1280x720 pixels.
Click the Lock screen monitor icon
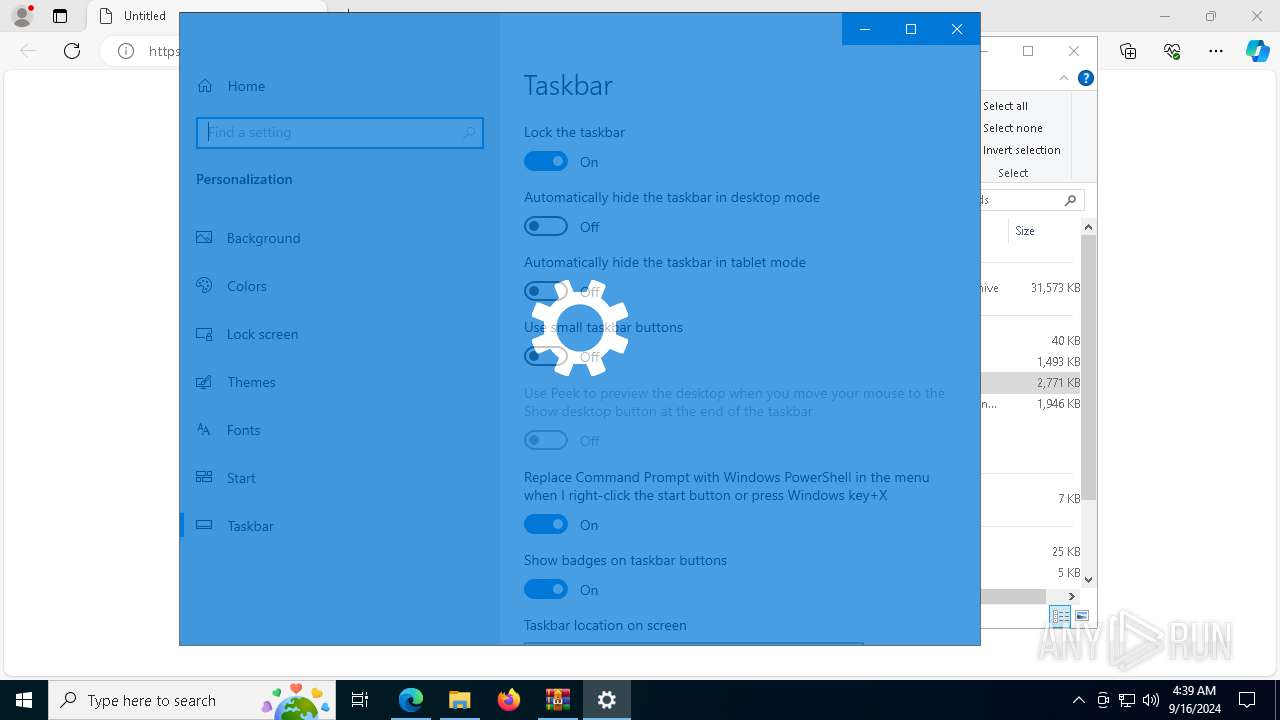click(x=204, y=334)
